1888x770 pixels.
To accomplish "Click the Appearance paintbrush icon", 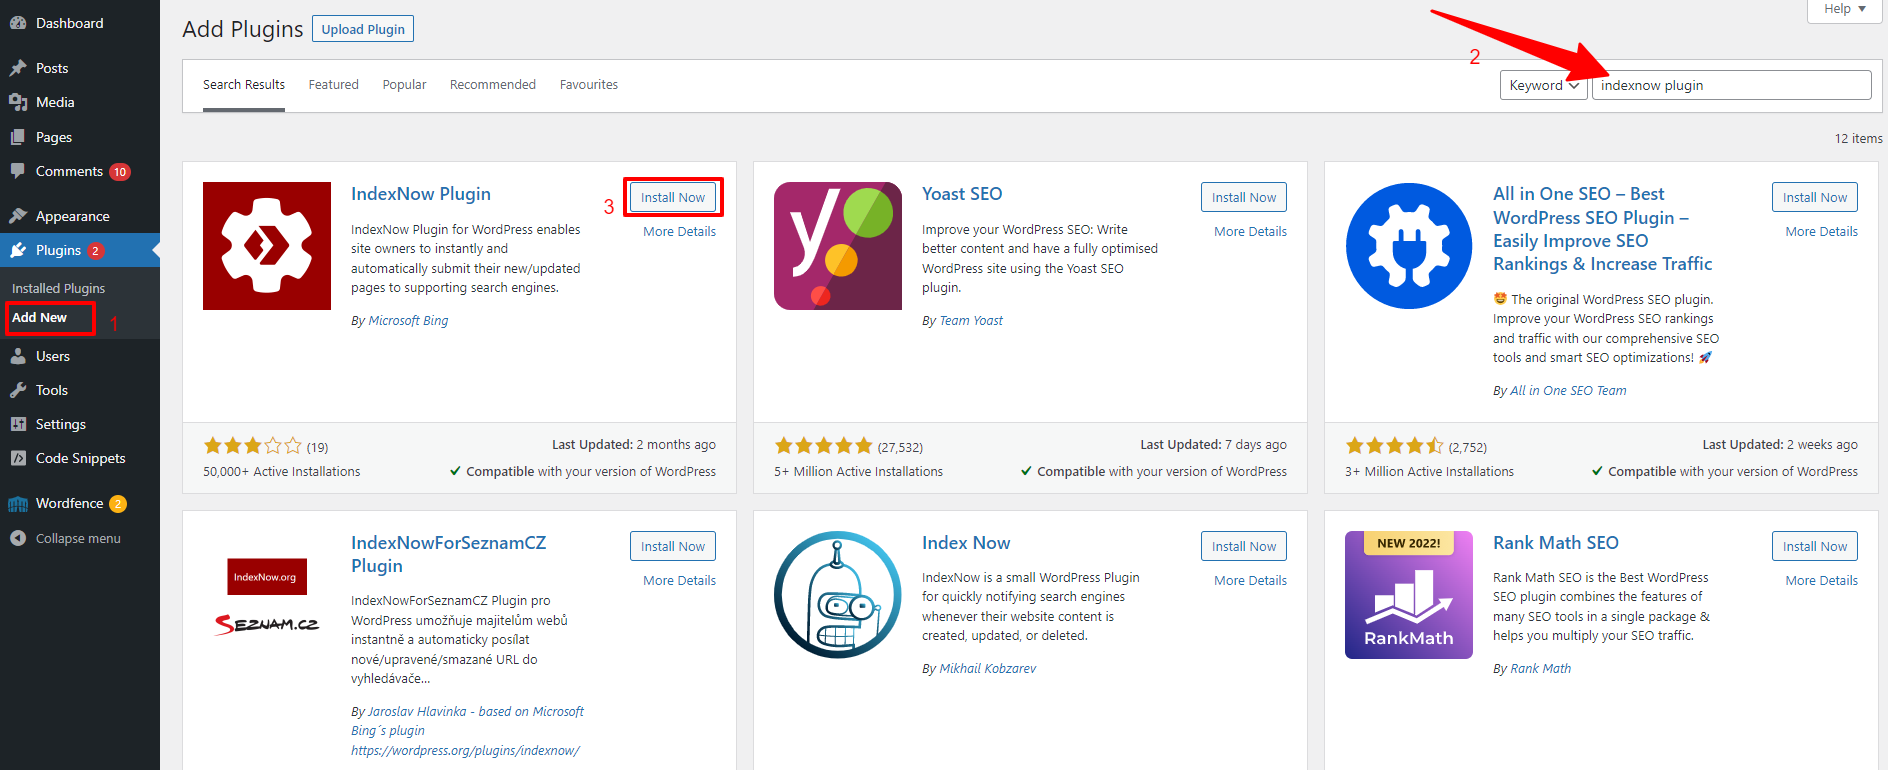I will tap(18, 216).
